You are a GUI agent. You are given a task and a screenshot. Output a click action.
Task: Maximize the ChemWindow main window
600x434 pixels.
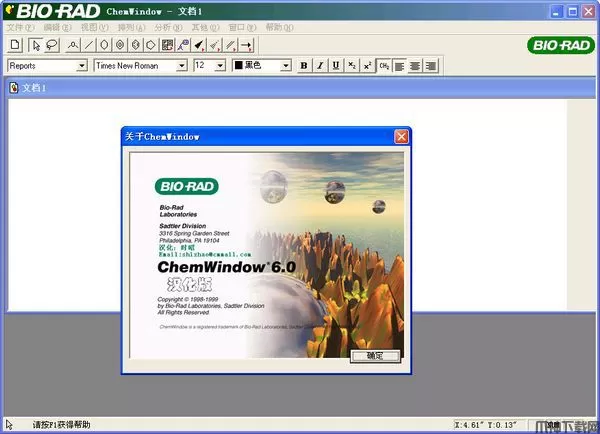(x=572, y=12)
